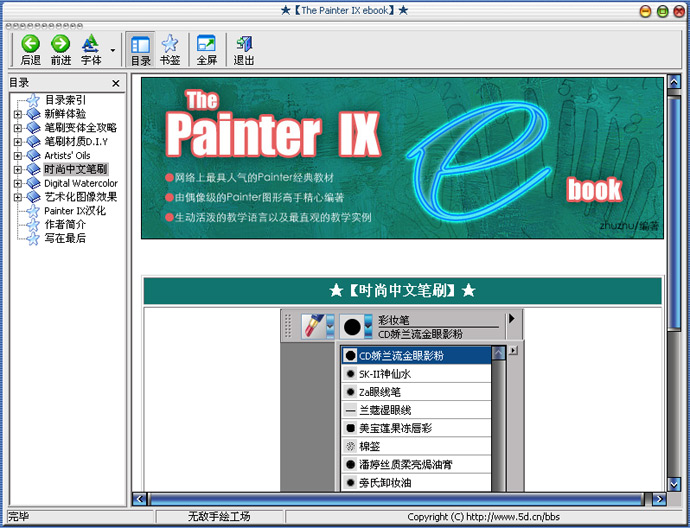Select Artists' Oils chapter

point(67,155)
